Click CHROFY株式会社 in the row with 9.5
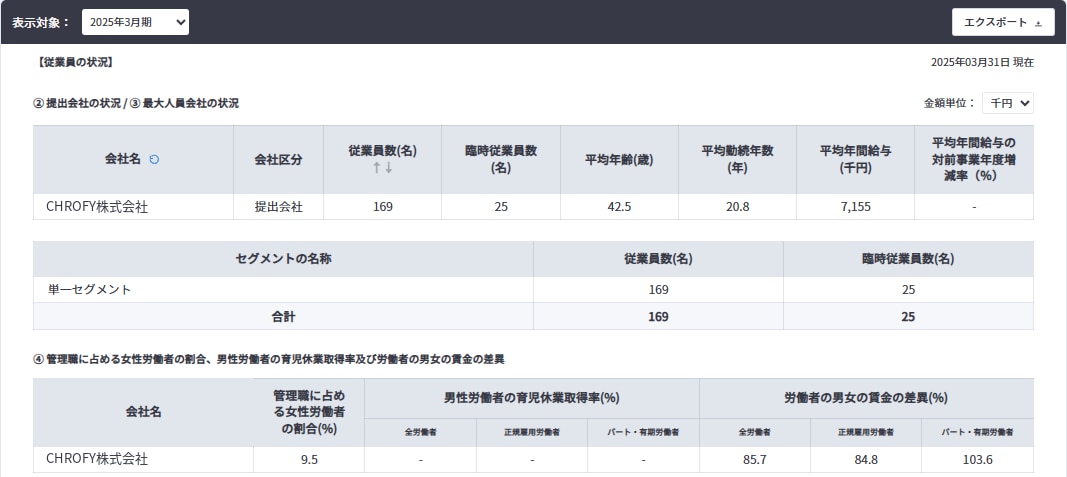The width and height of the screenshot is (1067, 477). pos(97,459)
